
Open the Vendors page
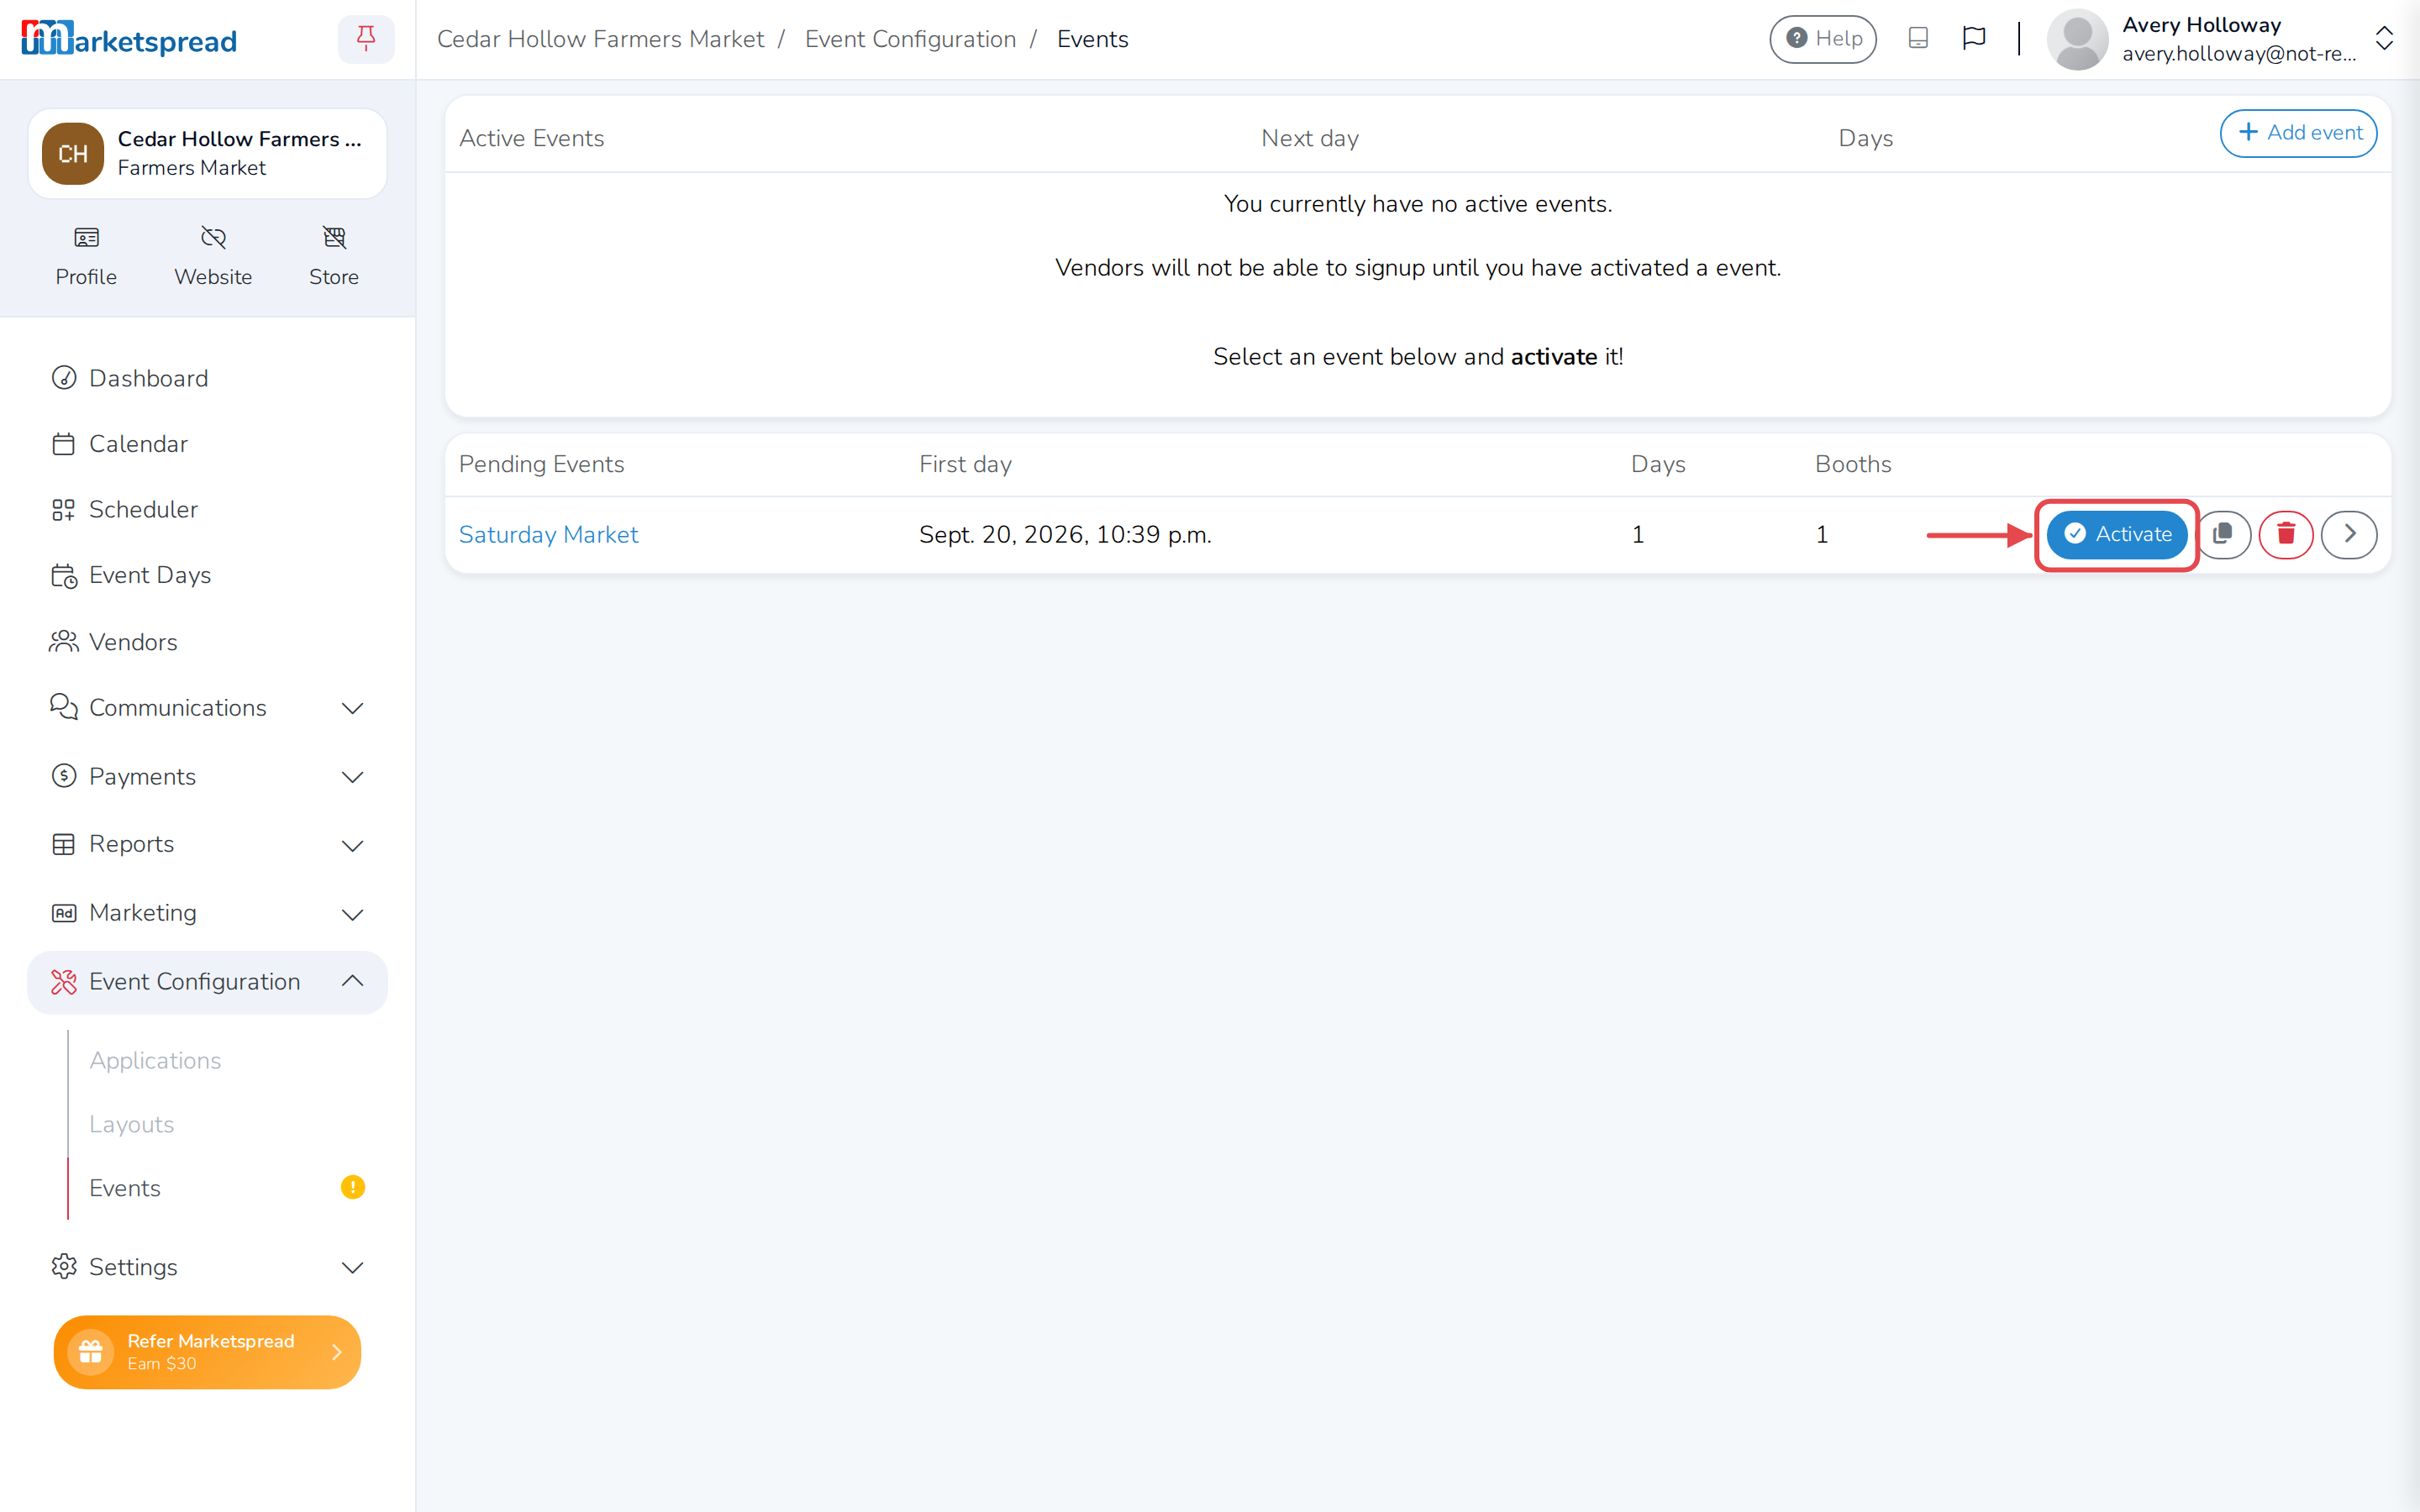point(207,642)
